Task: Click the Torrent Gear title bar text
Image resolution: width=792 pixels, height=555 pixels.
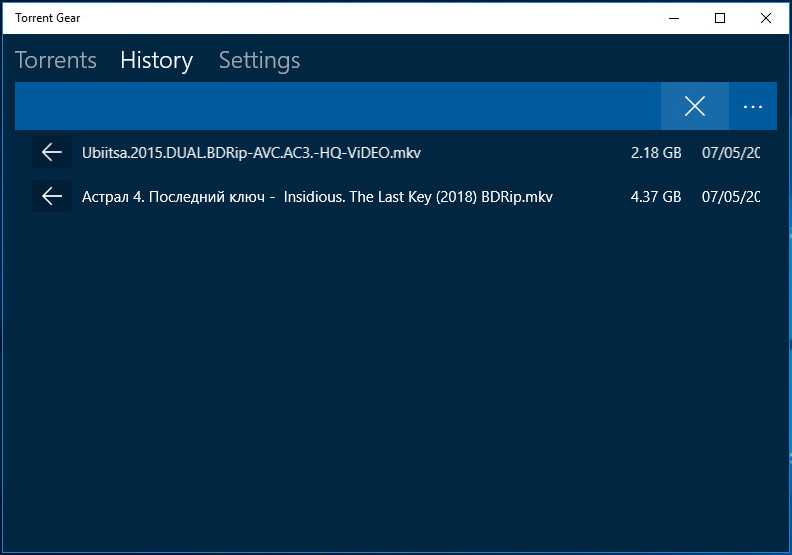Action: coord(47,17)
